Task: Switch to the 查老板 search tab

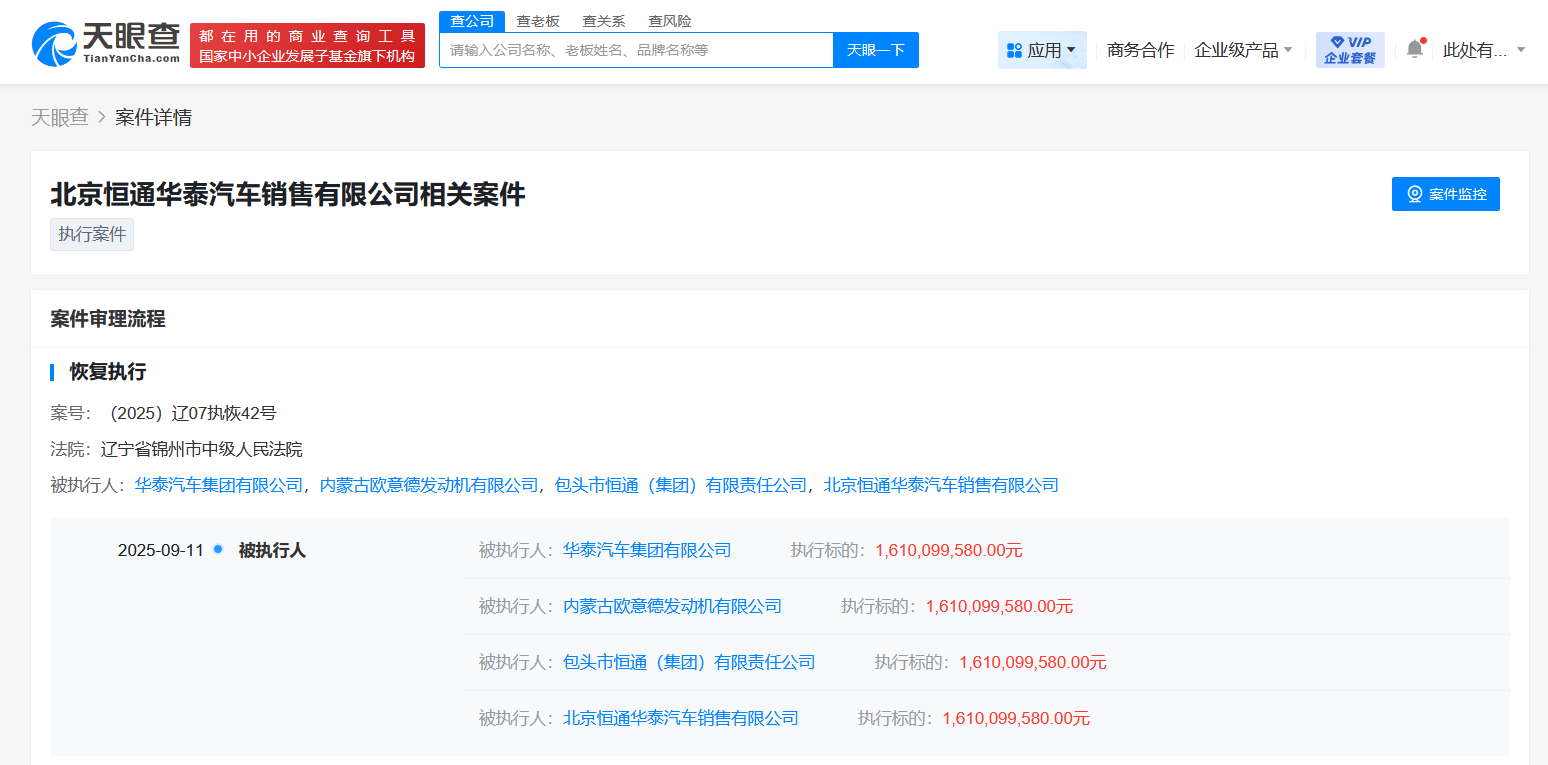Action: click(538, 21)
